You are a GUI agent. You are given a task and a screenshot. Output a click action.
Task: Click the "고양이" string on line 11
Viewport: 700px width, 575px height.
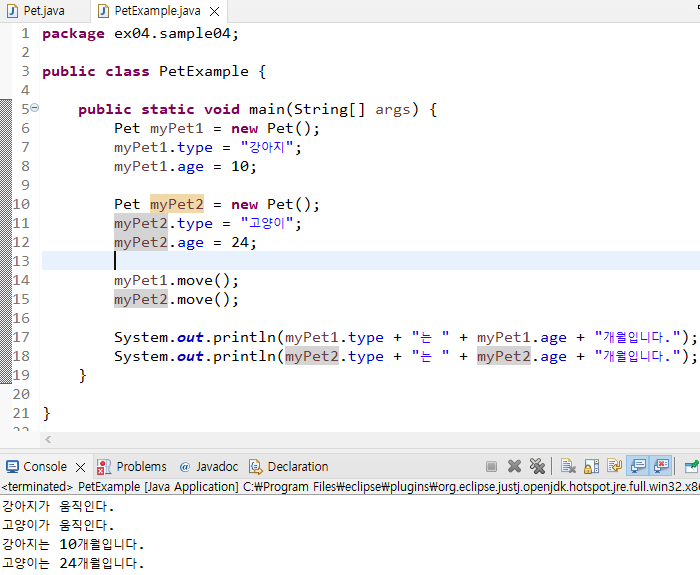[267, 223]
